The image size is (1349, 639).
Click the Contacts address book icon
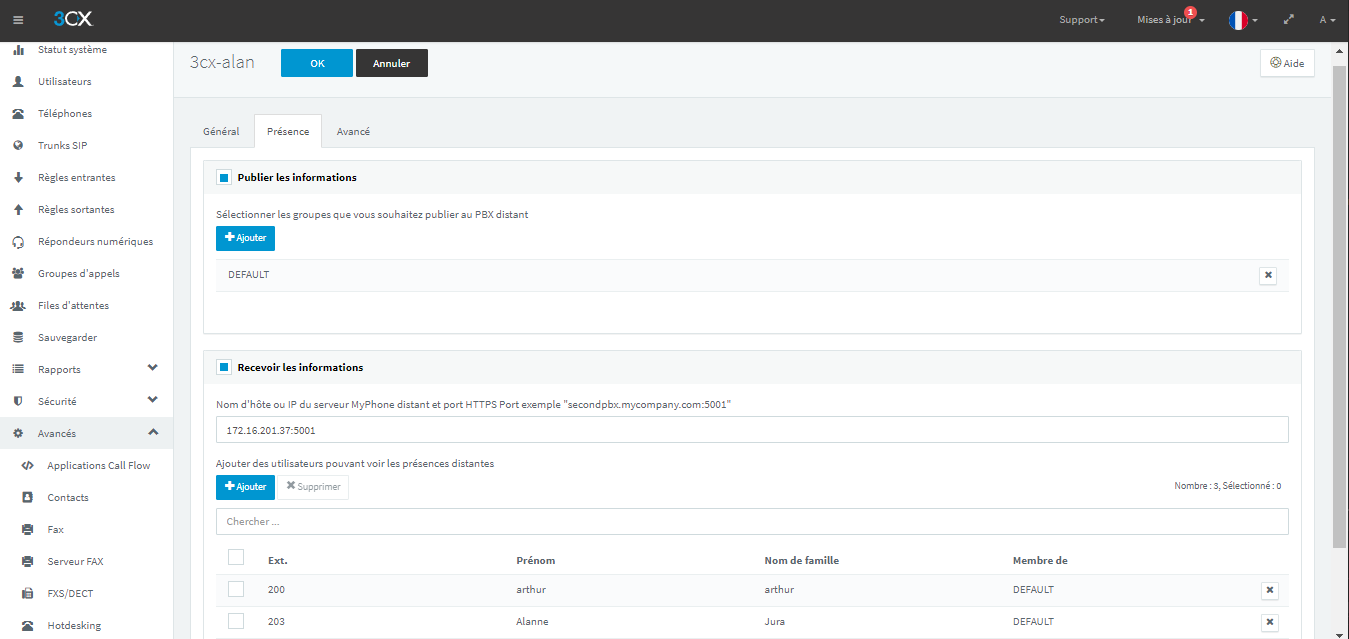tap(28, 498)
